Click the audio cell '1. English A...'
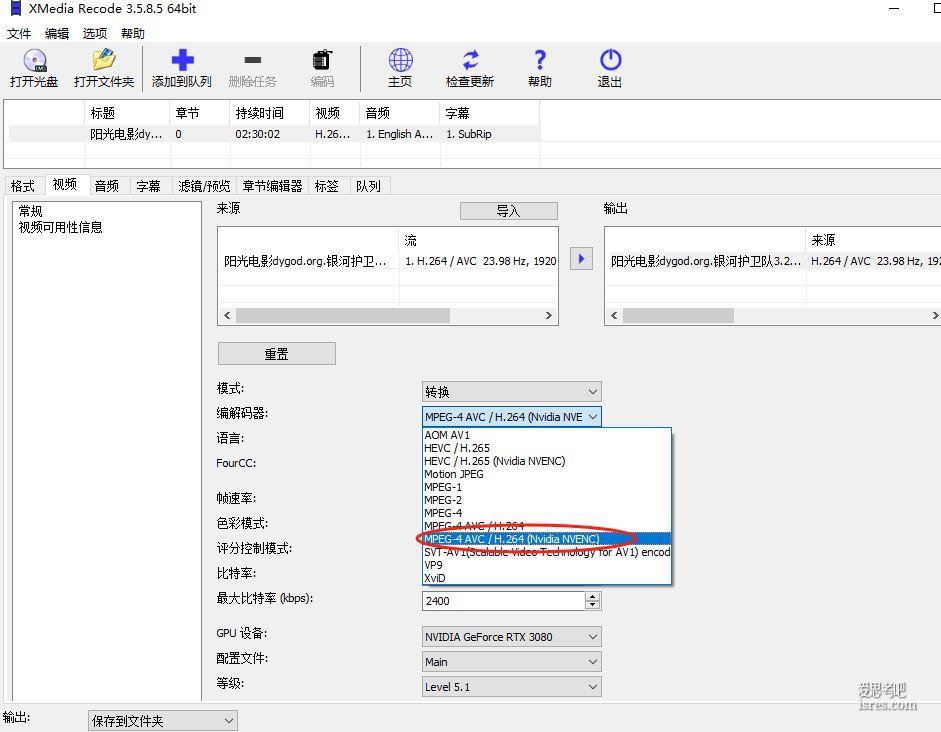This screenshot has height=732, width=941. click(400, 134)
